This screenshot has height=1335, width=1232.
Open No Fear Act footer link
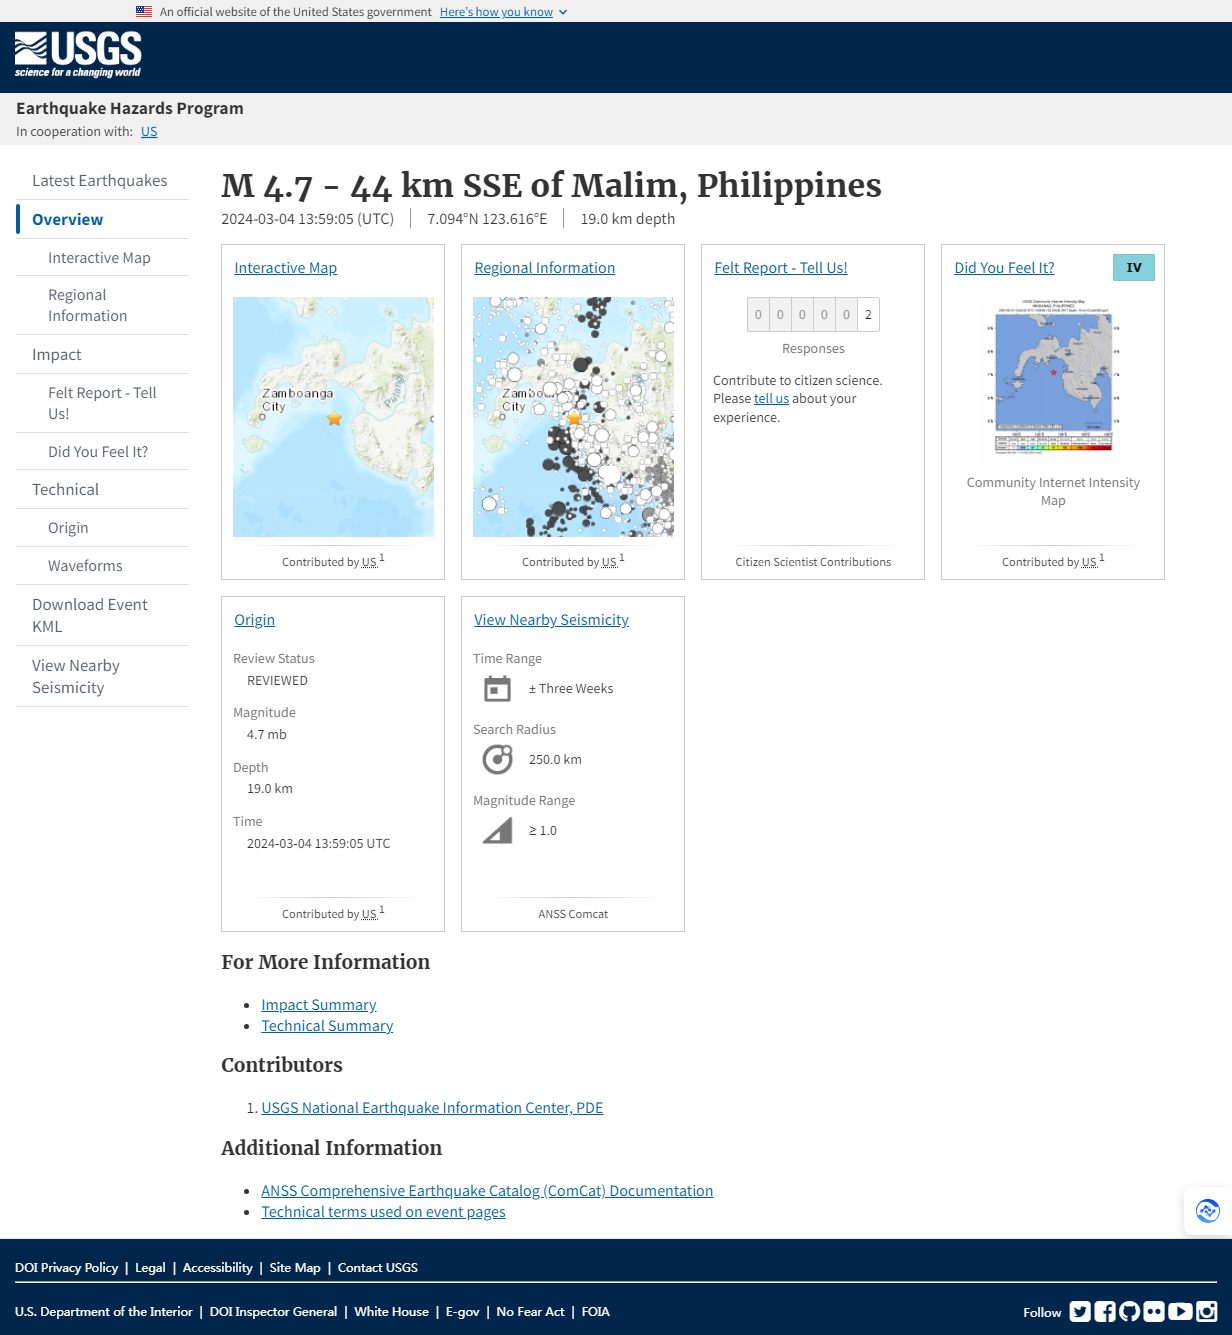tap(530, 1312)
